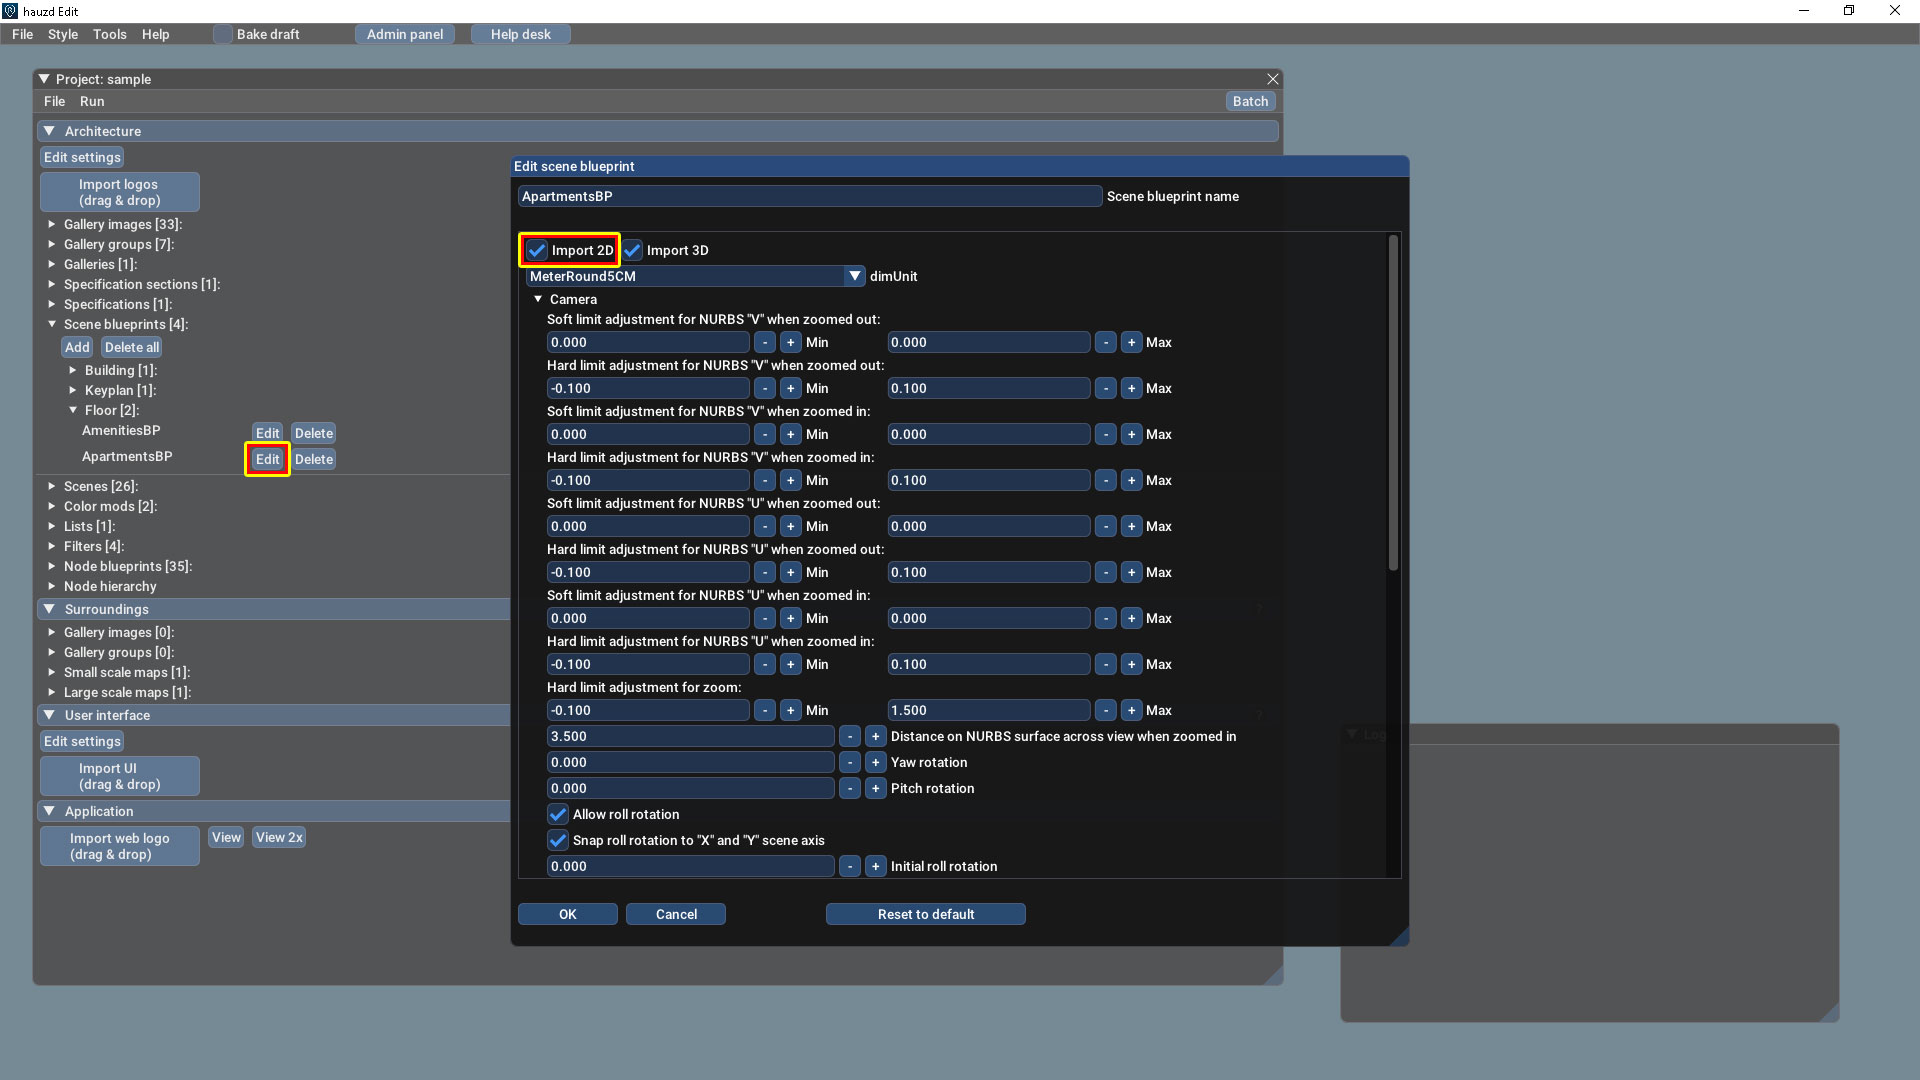The height and width of the screenshot is (1080, 1920).
Task: Collapse the Architecture section triangle
Action: (x=49, y=131)
